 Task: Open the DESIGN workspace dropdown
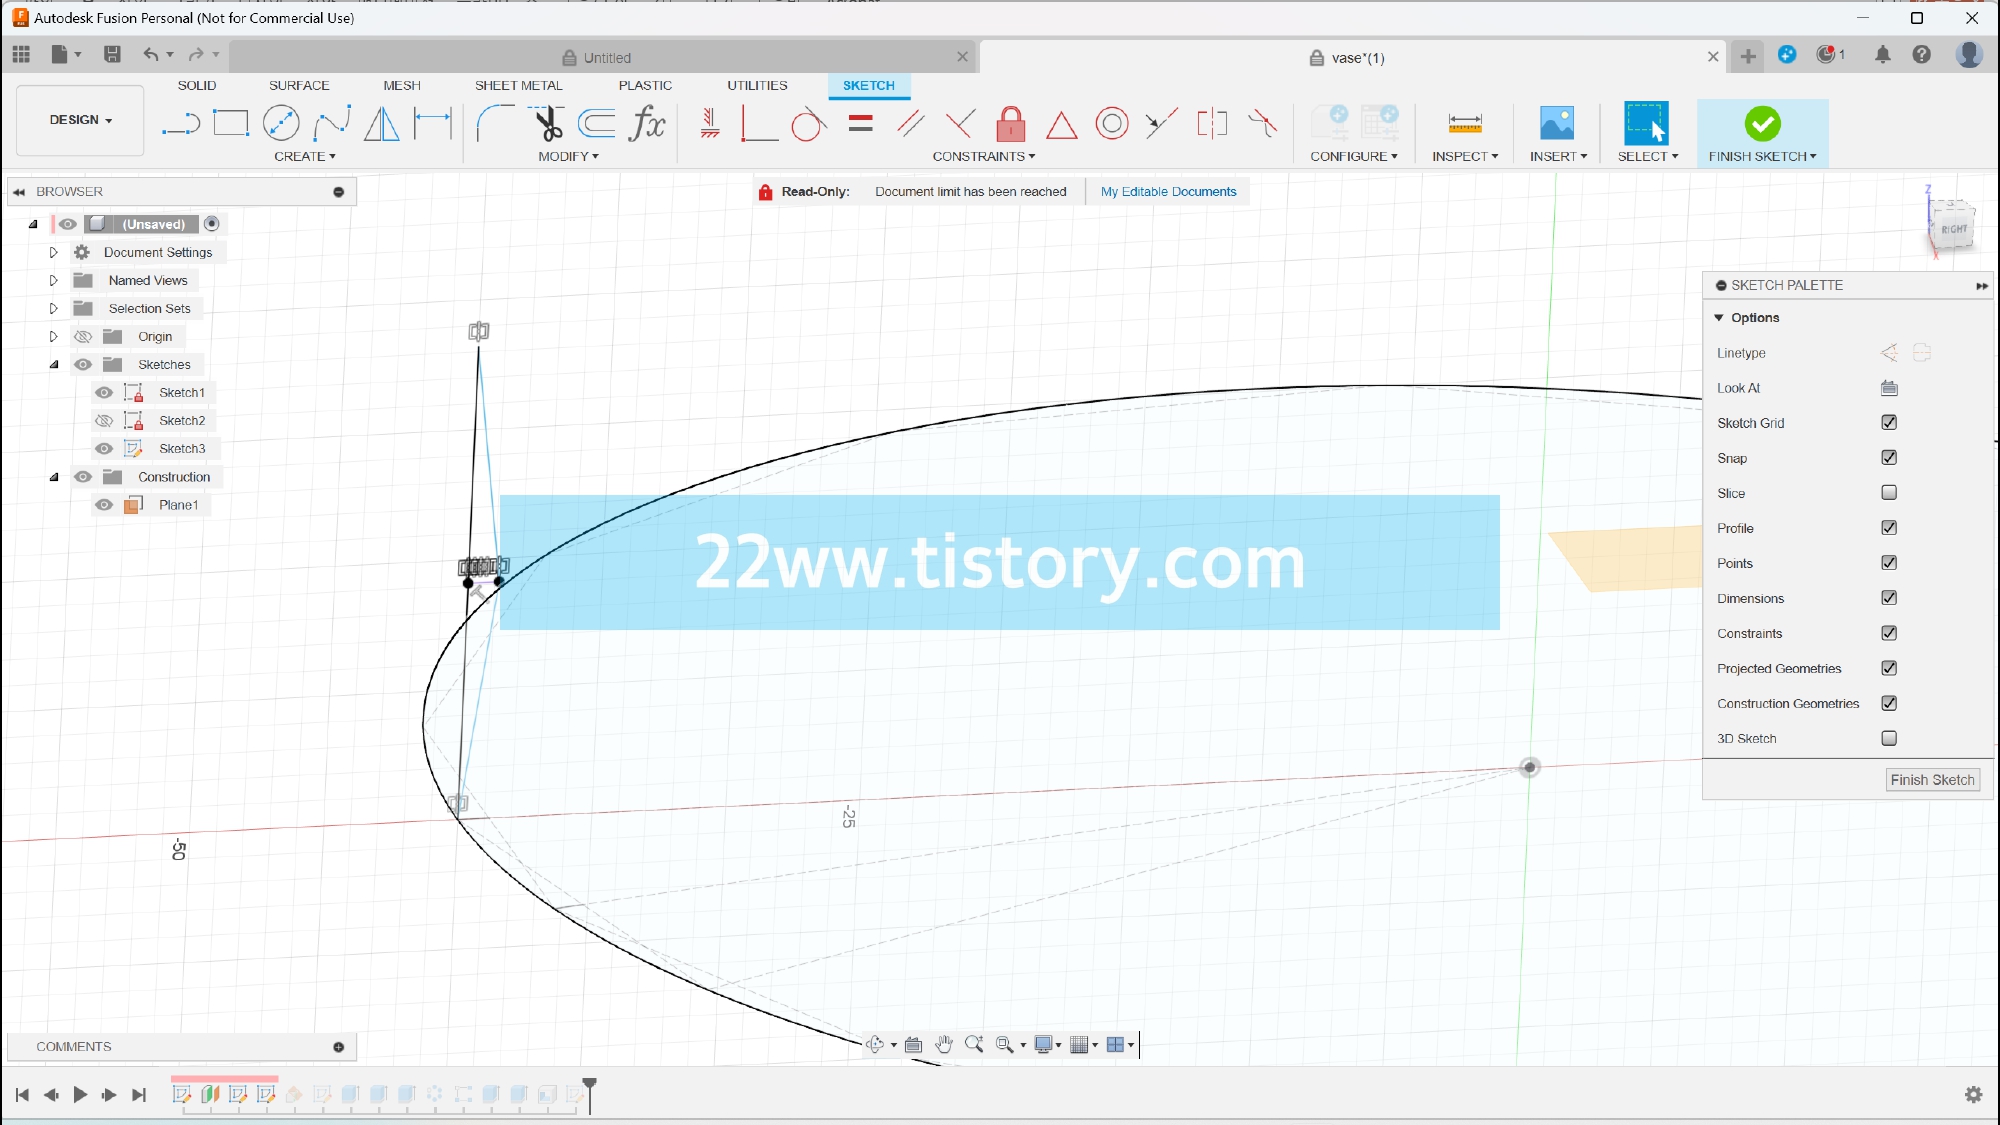pyautogui.click(x=80, y=120)
